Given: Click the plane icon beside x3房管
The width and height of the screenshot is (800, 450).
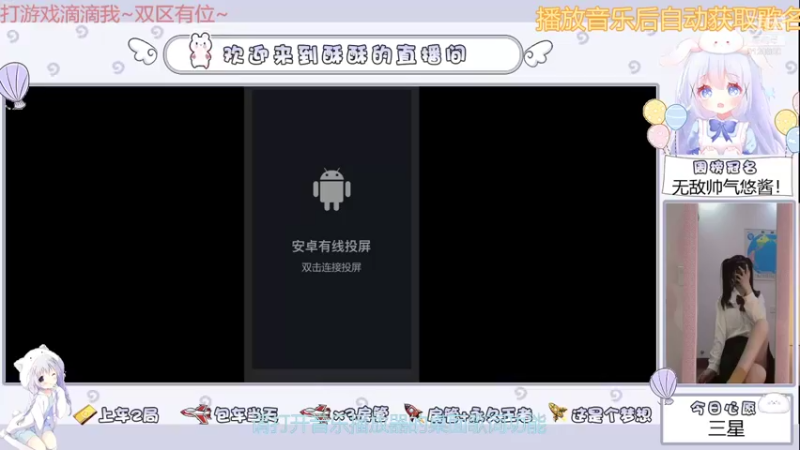Looking at the screenshot, I should click(x=315, y=413).
